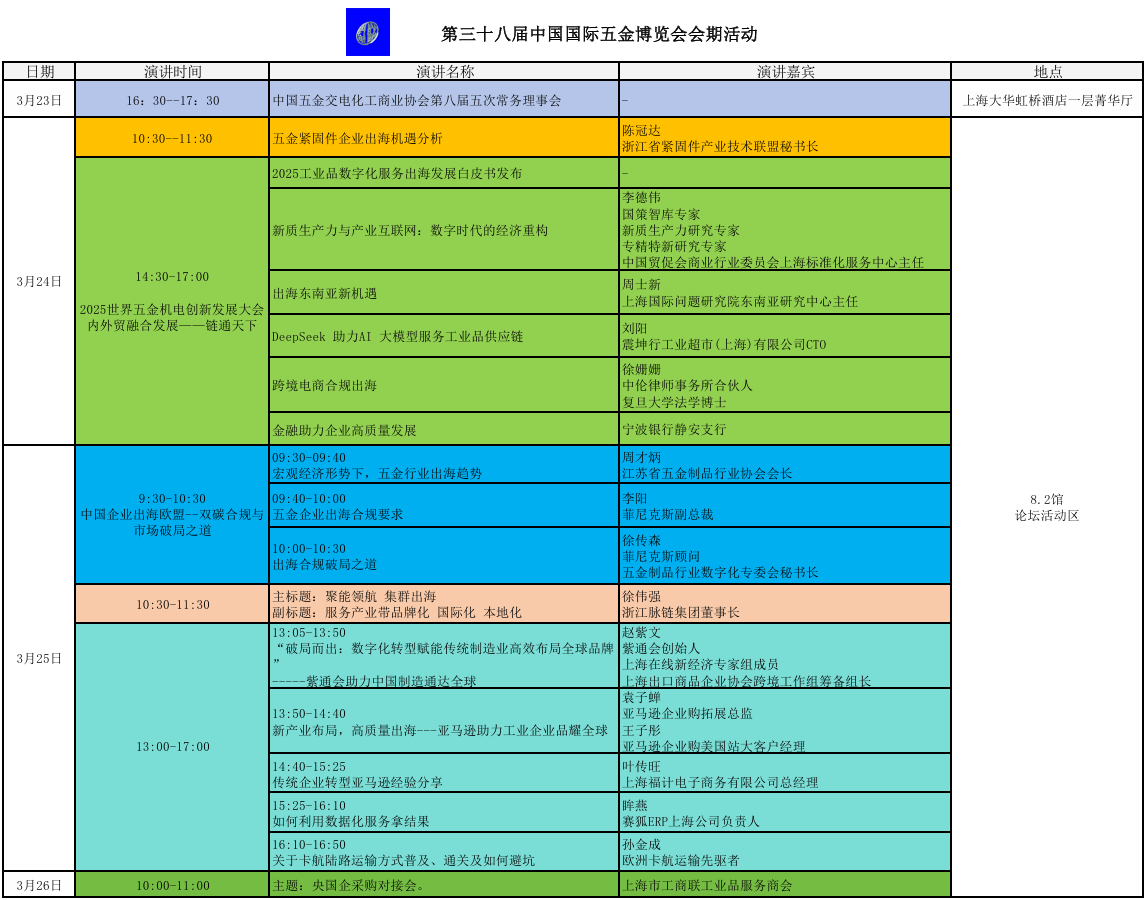Click the 叶传旺 speaker cell

(785, 773)
